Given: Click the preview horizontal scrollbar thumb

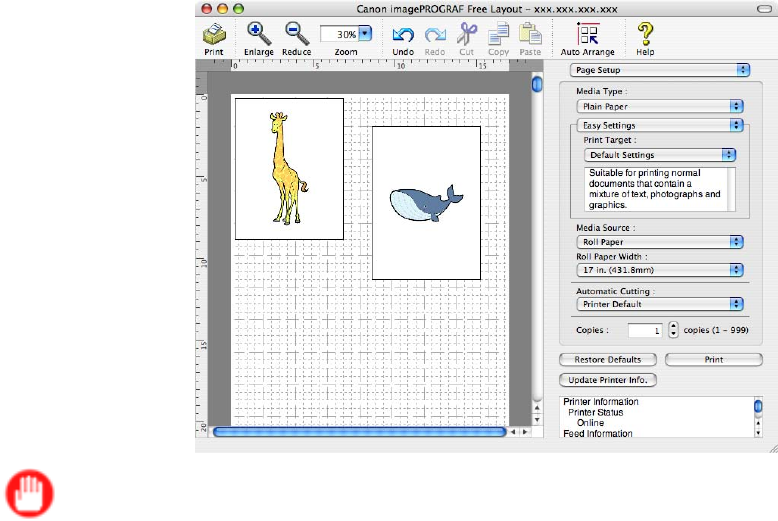Looking at the screenshot, I should click(360, 432).
